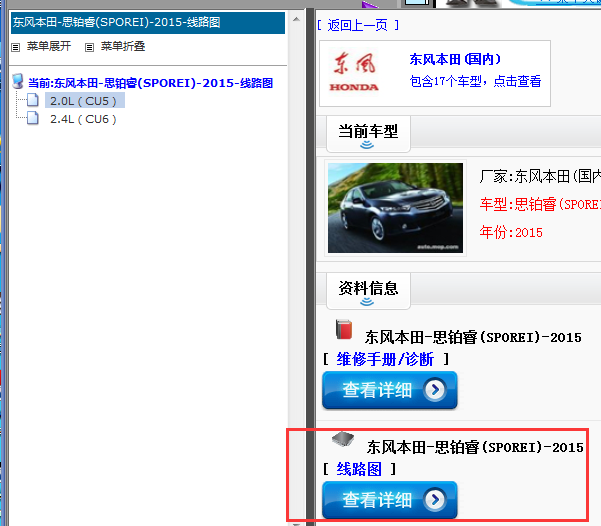Image resolution: width=601 pixels, height=526 pixels.
Task: Expand all menus via 菜单展开 text
Action: [x=49, y=46]
